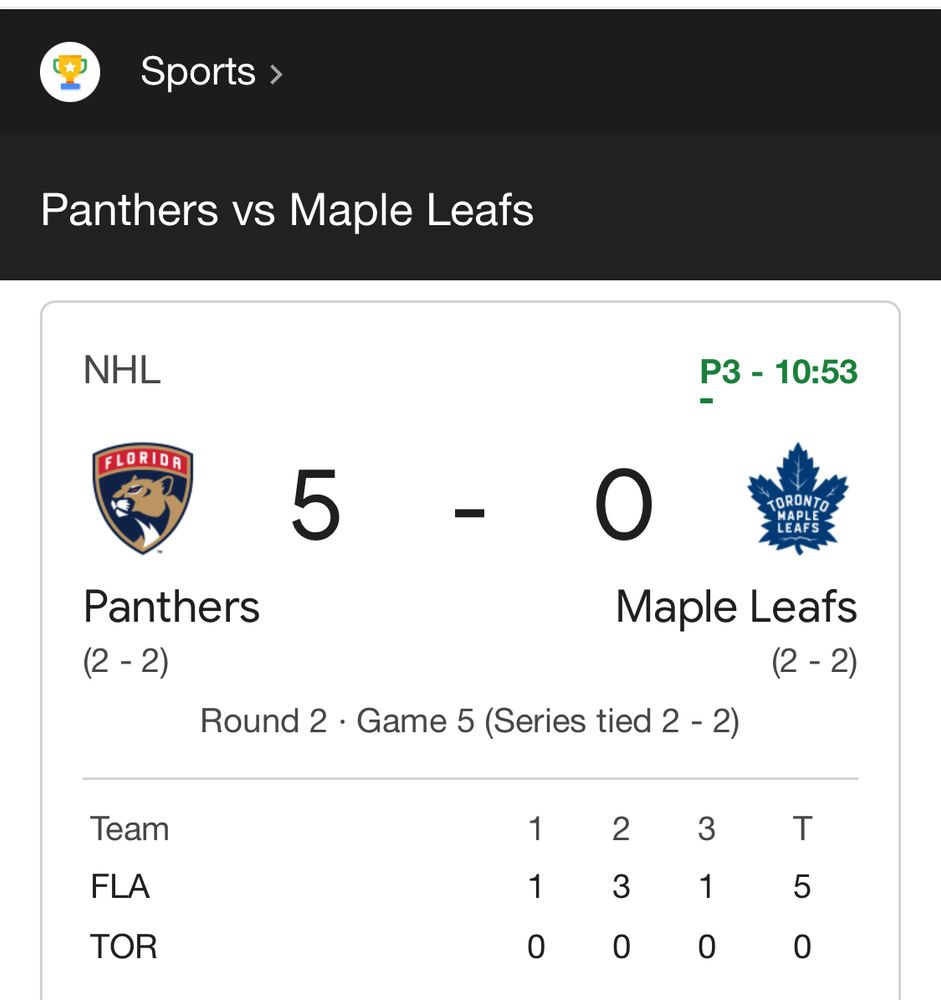Click the period 2 column header
Image resolution: width=941 pixels, height=1000 pixels.
tap(621, 829)
